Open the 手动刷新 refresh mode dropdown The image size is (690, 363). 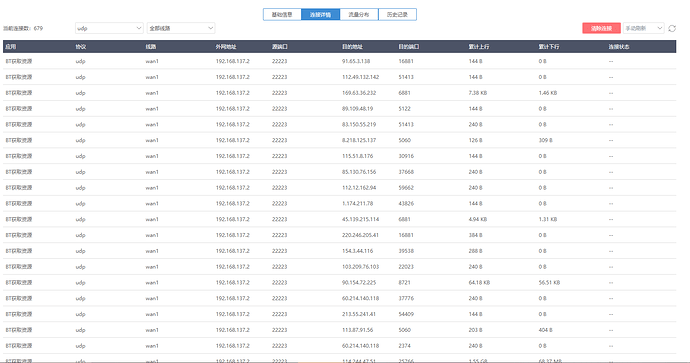[643, 28]
